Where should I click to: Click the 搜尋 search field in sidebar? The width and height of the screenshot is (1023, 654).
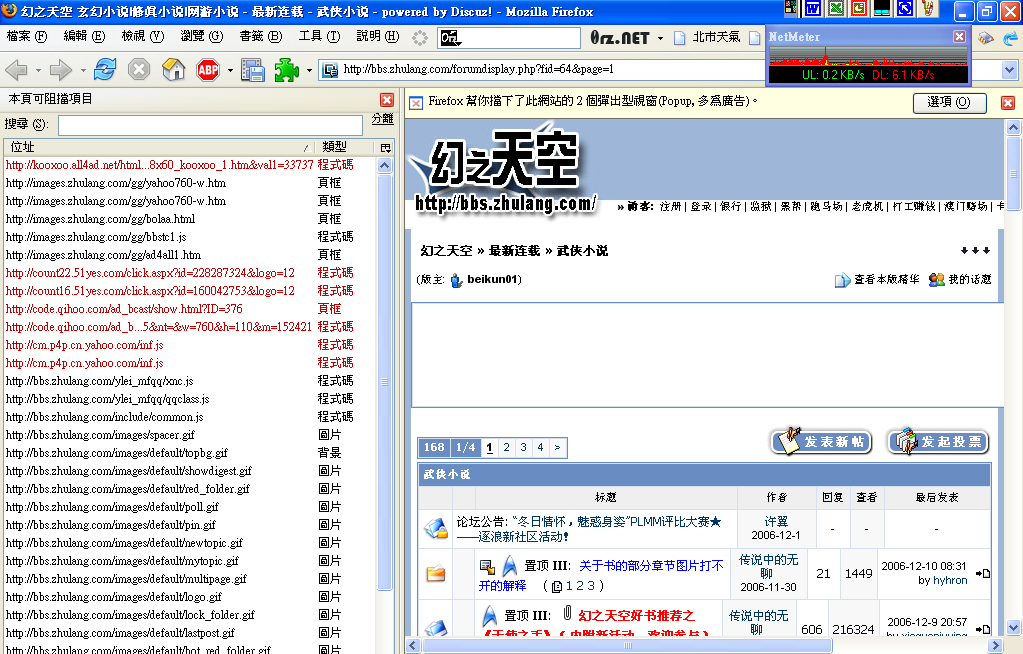pyautogui.click(x=209, y=125)
